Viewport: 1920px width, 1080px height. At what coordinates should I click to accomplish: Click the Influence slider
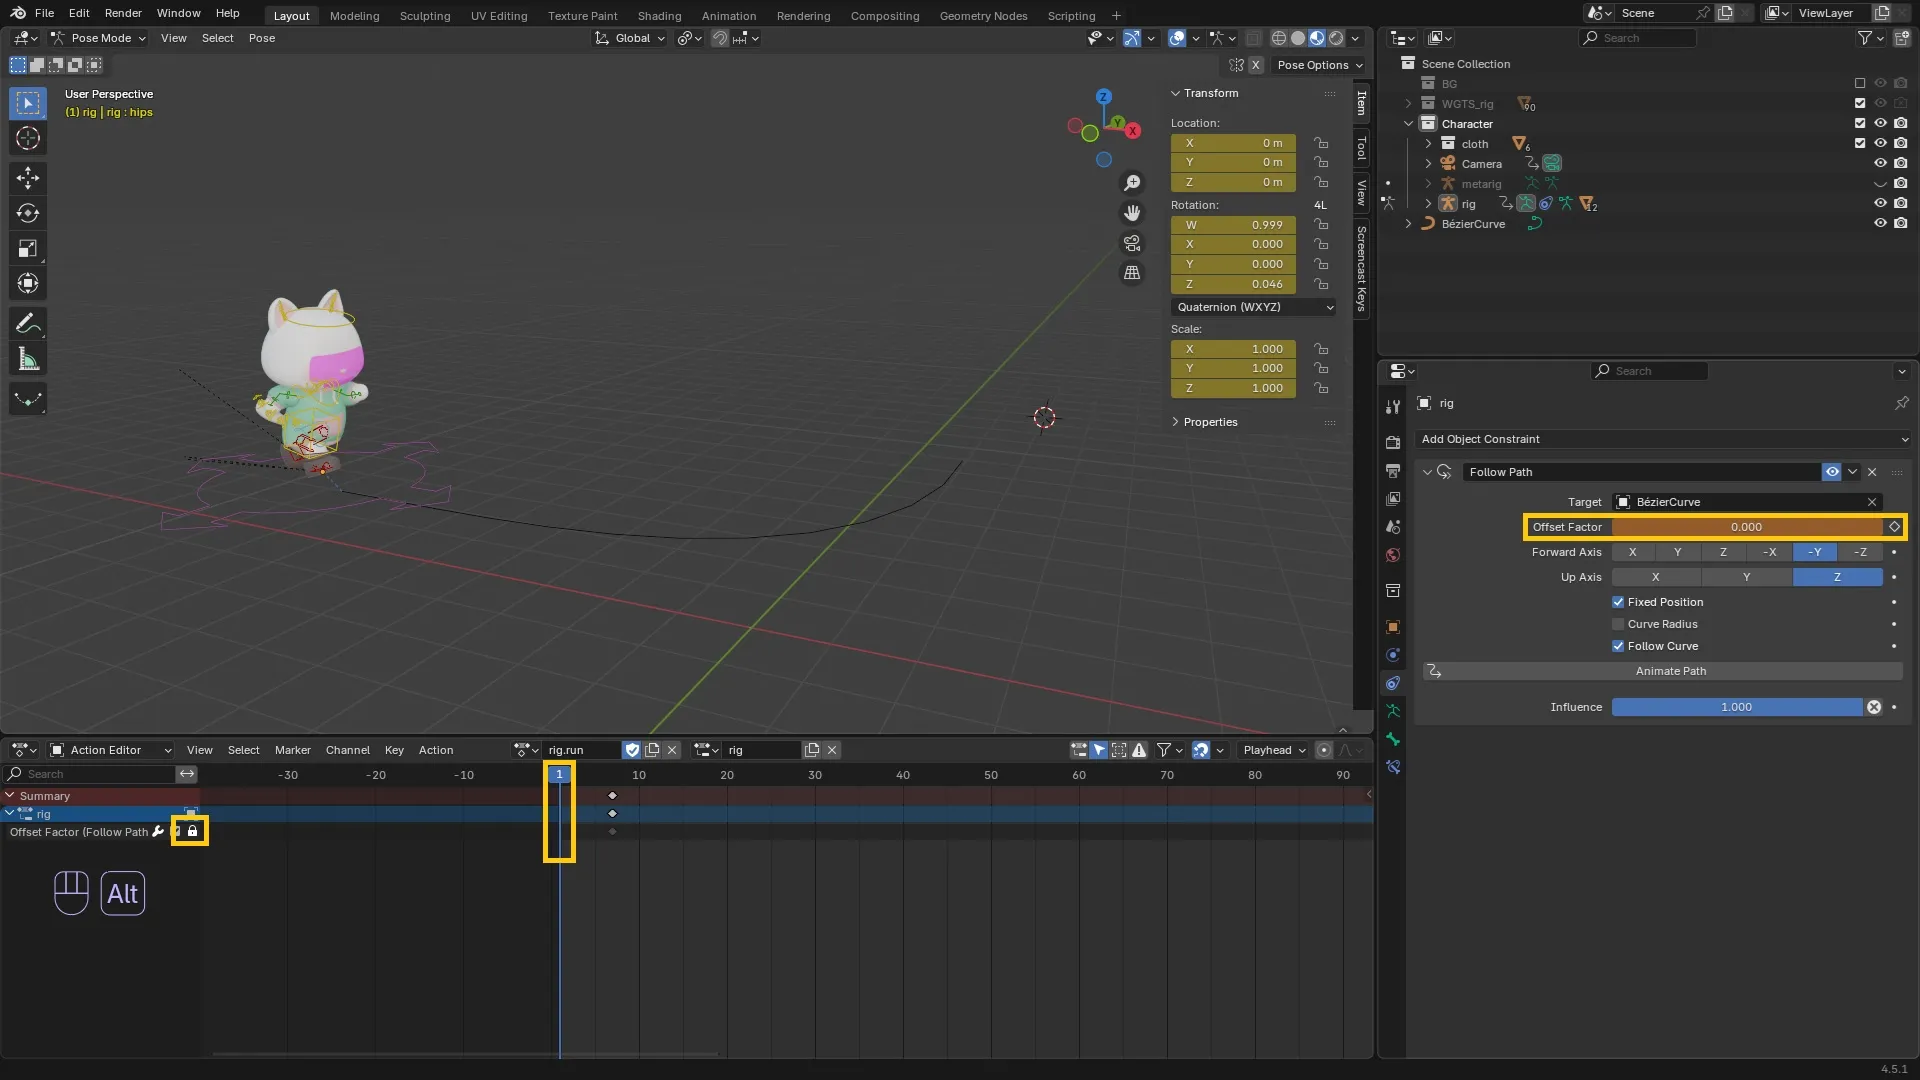click(1736, 707)
